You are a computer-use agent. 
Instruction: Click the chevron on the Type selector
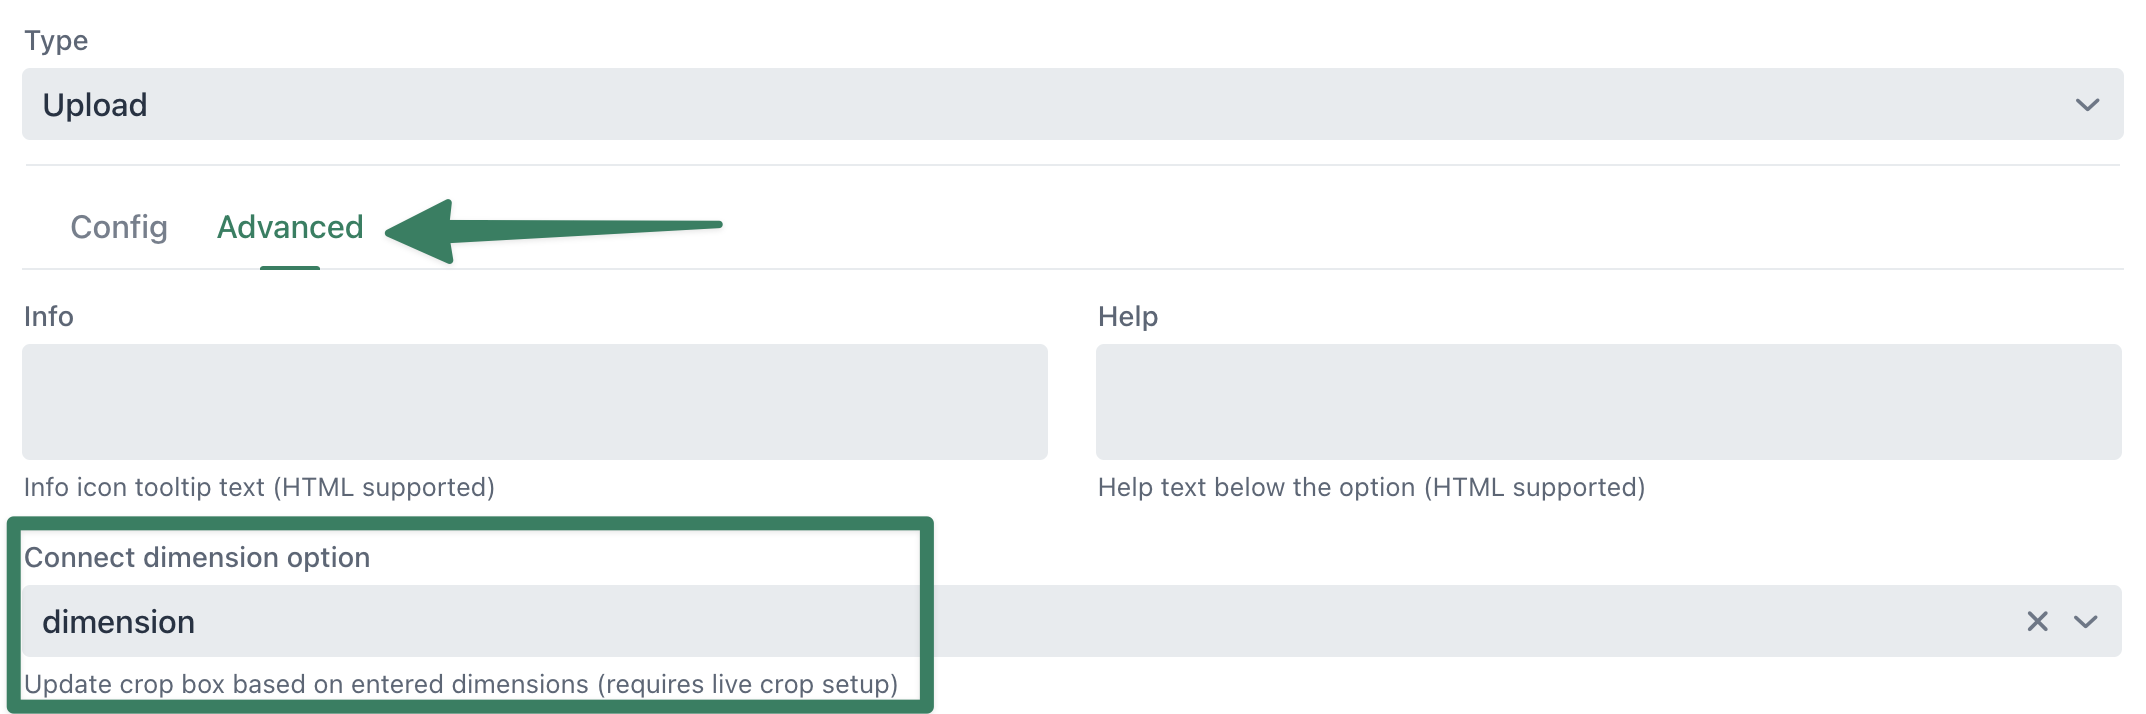click(2086, 104)
